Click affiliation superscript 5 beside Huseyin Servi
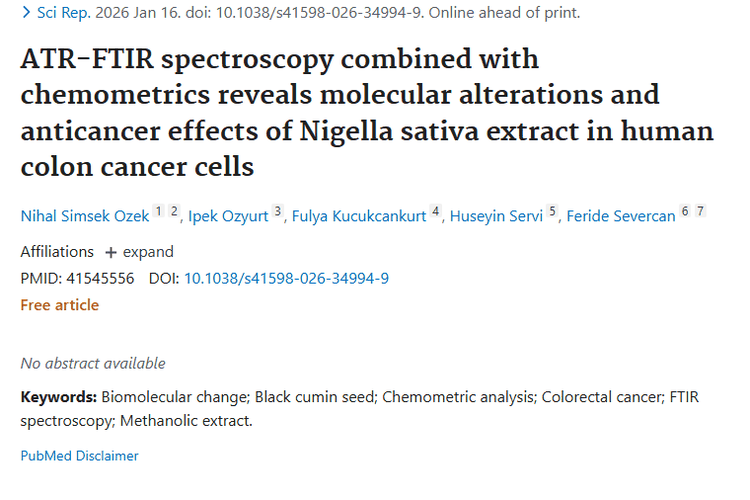The width and height of the screenshot is (750, 500). point(552,212)
